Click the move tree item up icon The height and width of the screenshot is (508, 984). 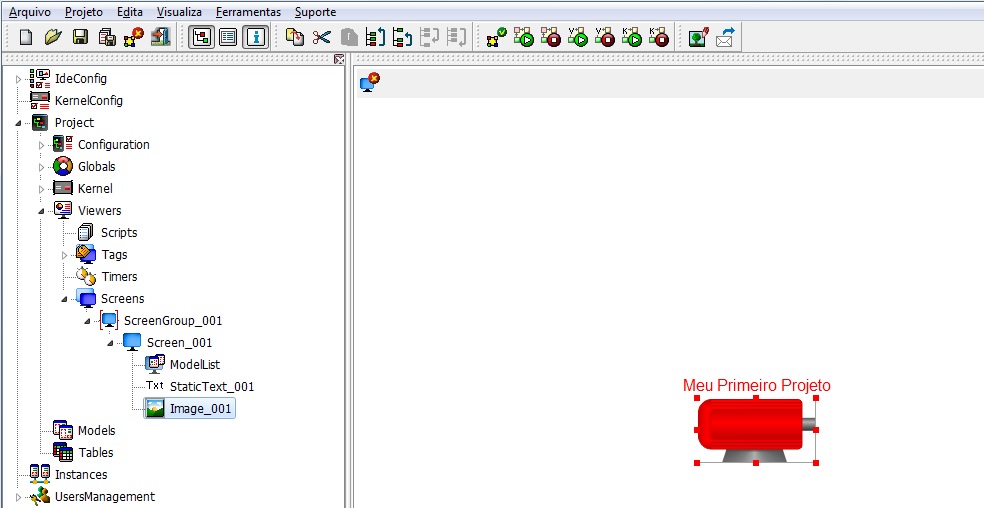point(375,37)
